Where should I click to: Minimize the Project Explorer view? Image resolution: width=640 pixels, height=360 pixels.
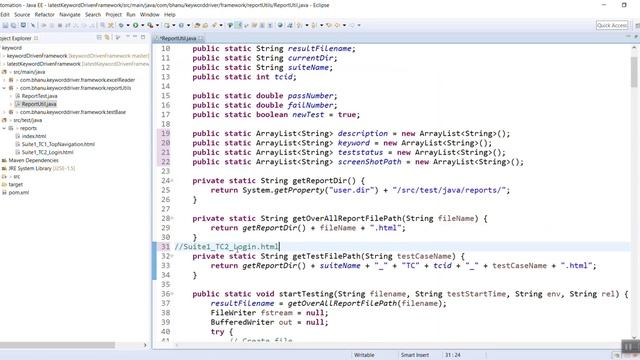click(135, 37)
